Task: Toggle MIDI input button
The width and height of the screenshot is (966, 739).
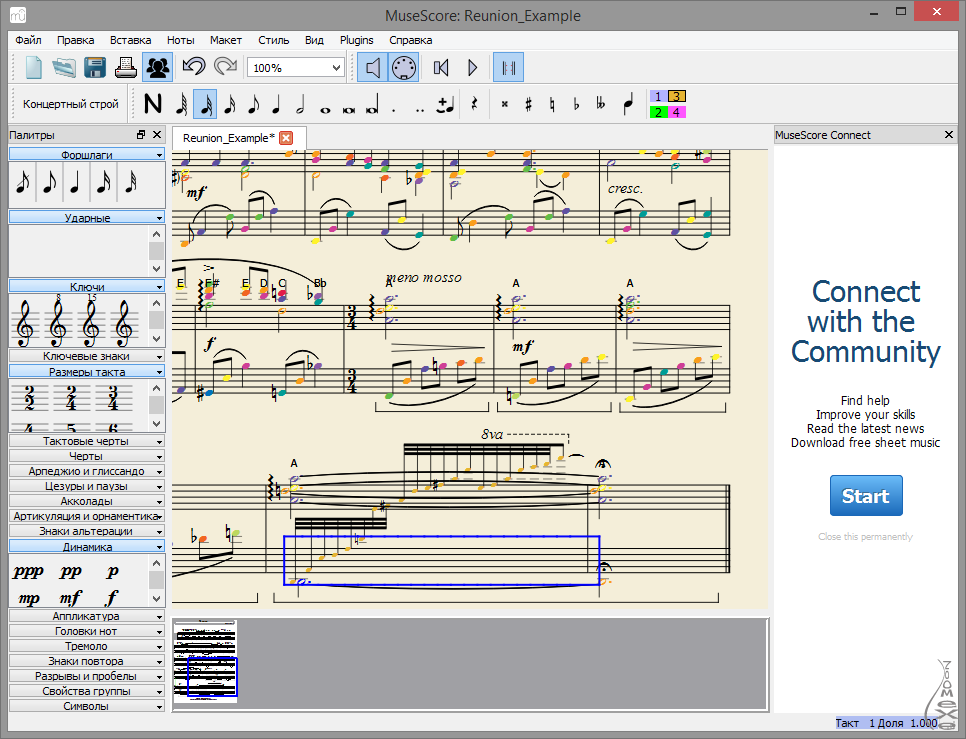Action: (404, 67)
